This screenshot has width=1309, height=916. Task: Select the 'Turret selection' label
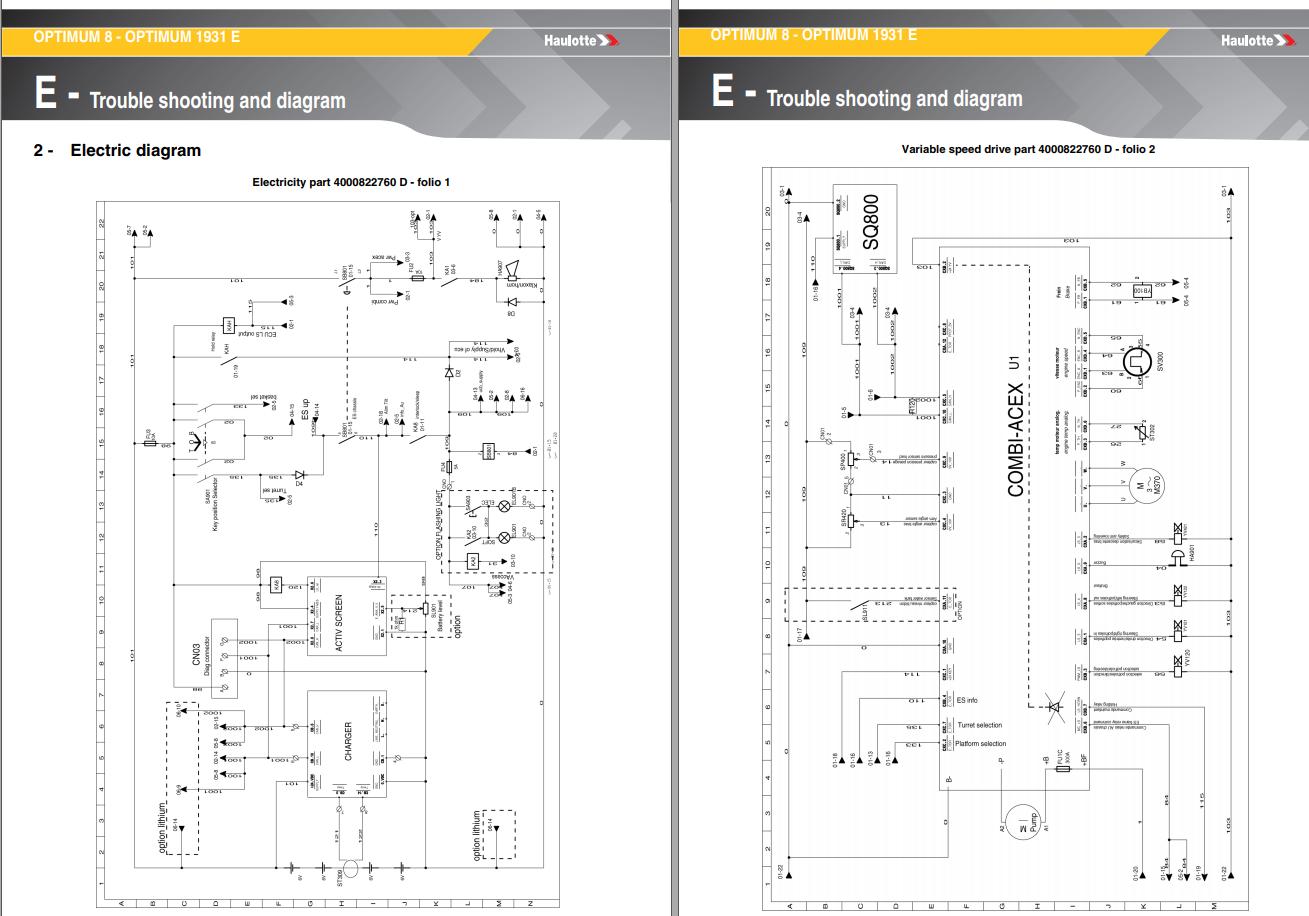(980, 725)
